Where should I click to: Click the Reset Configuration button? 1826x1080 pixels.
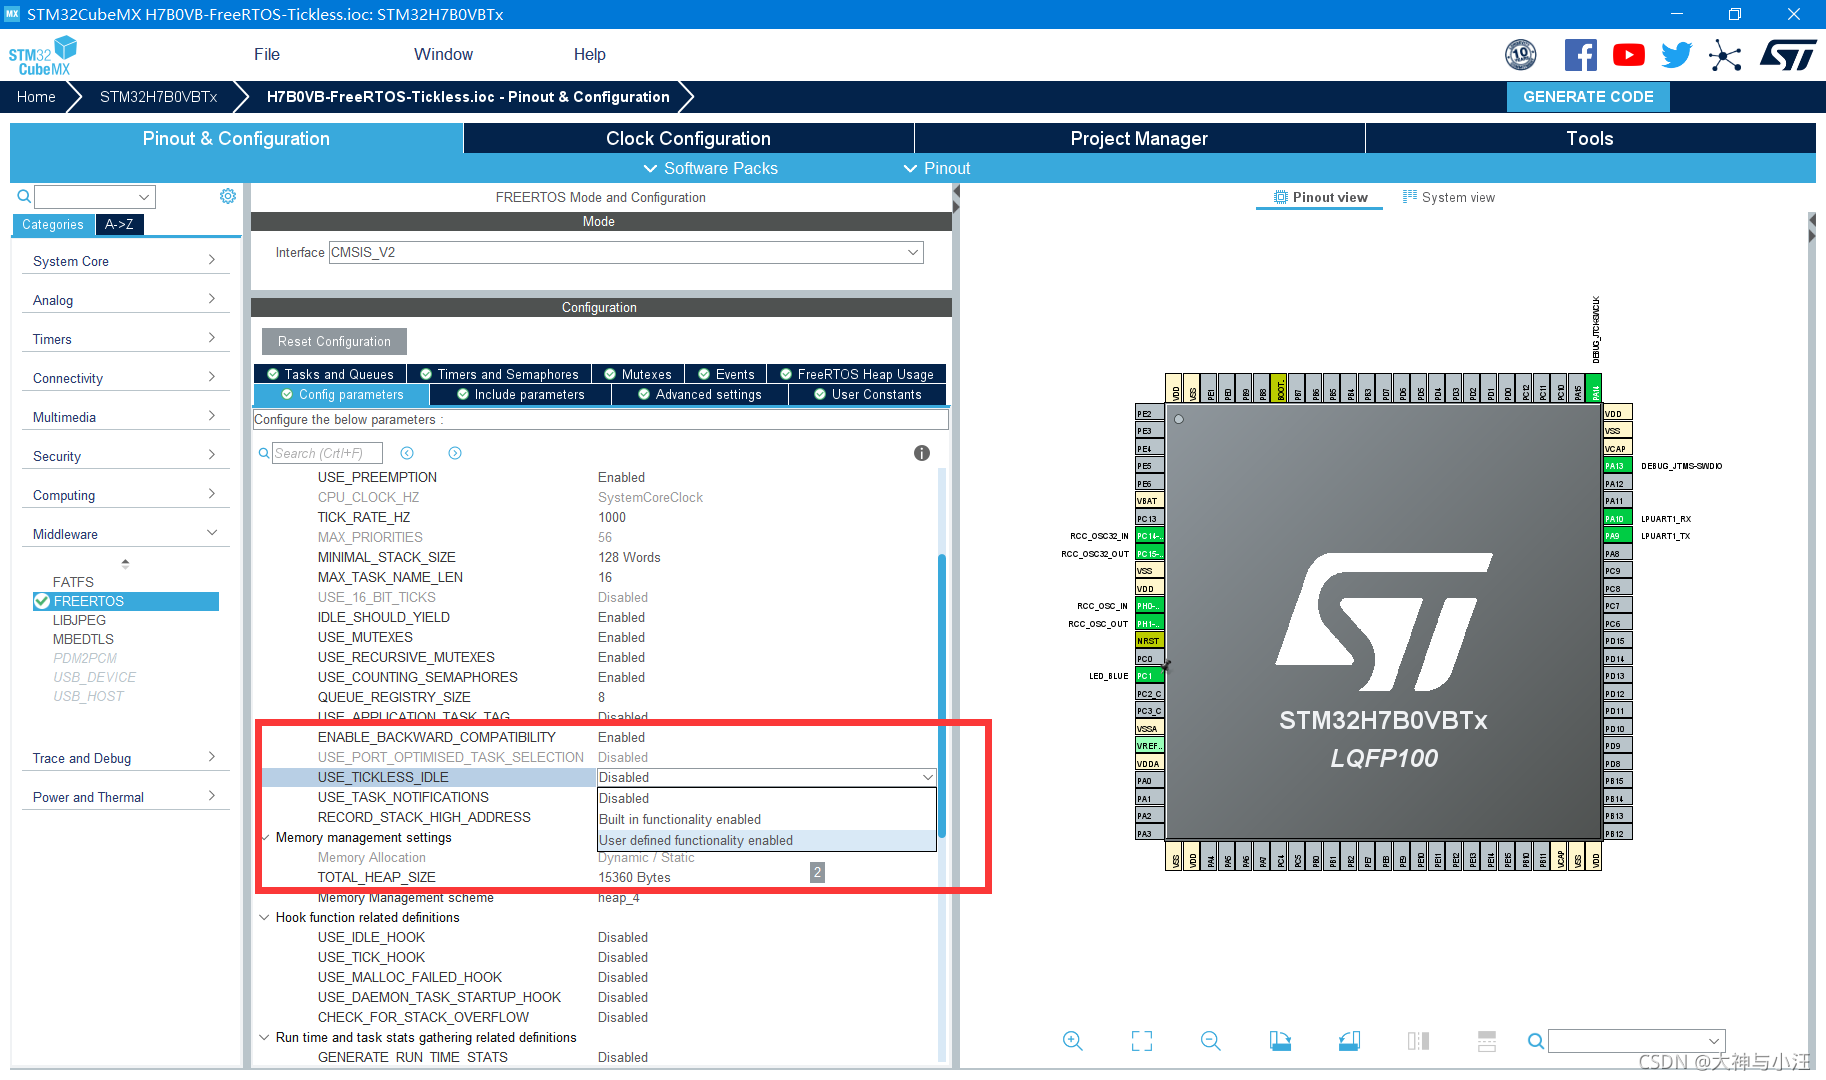coord(334,341)
